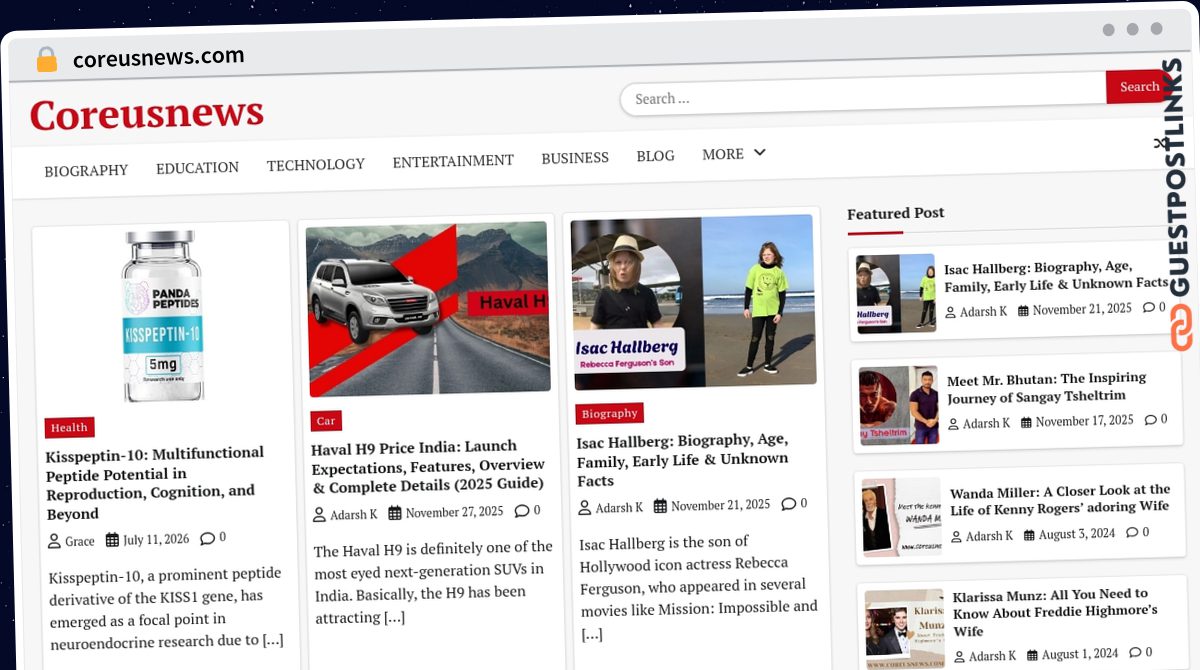1200x670 pixels.
Task: Click the Kisspeptin-10 excerpt paragraph
Action: tap(167, 607)
